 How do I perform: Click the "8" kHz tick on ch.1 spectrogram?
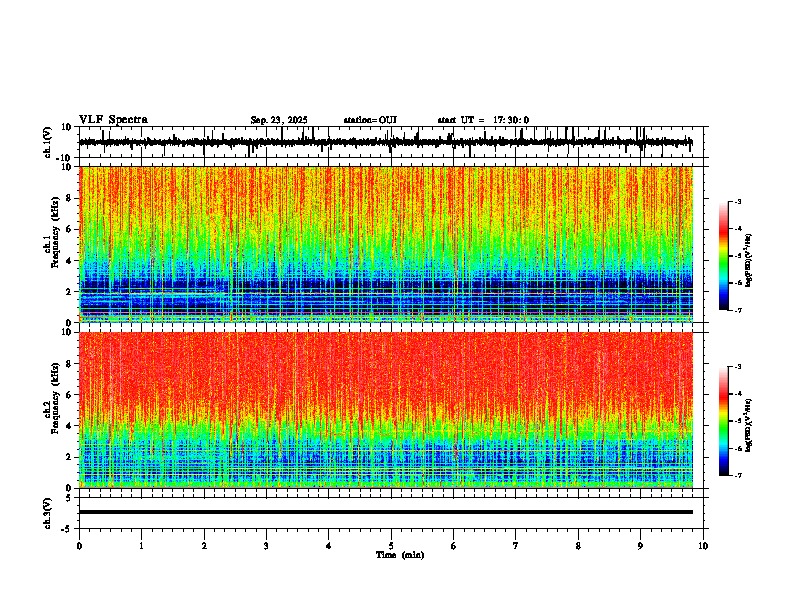pos(70,198)
